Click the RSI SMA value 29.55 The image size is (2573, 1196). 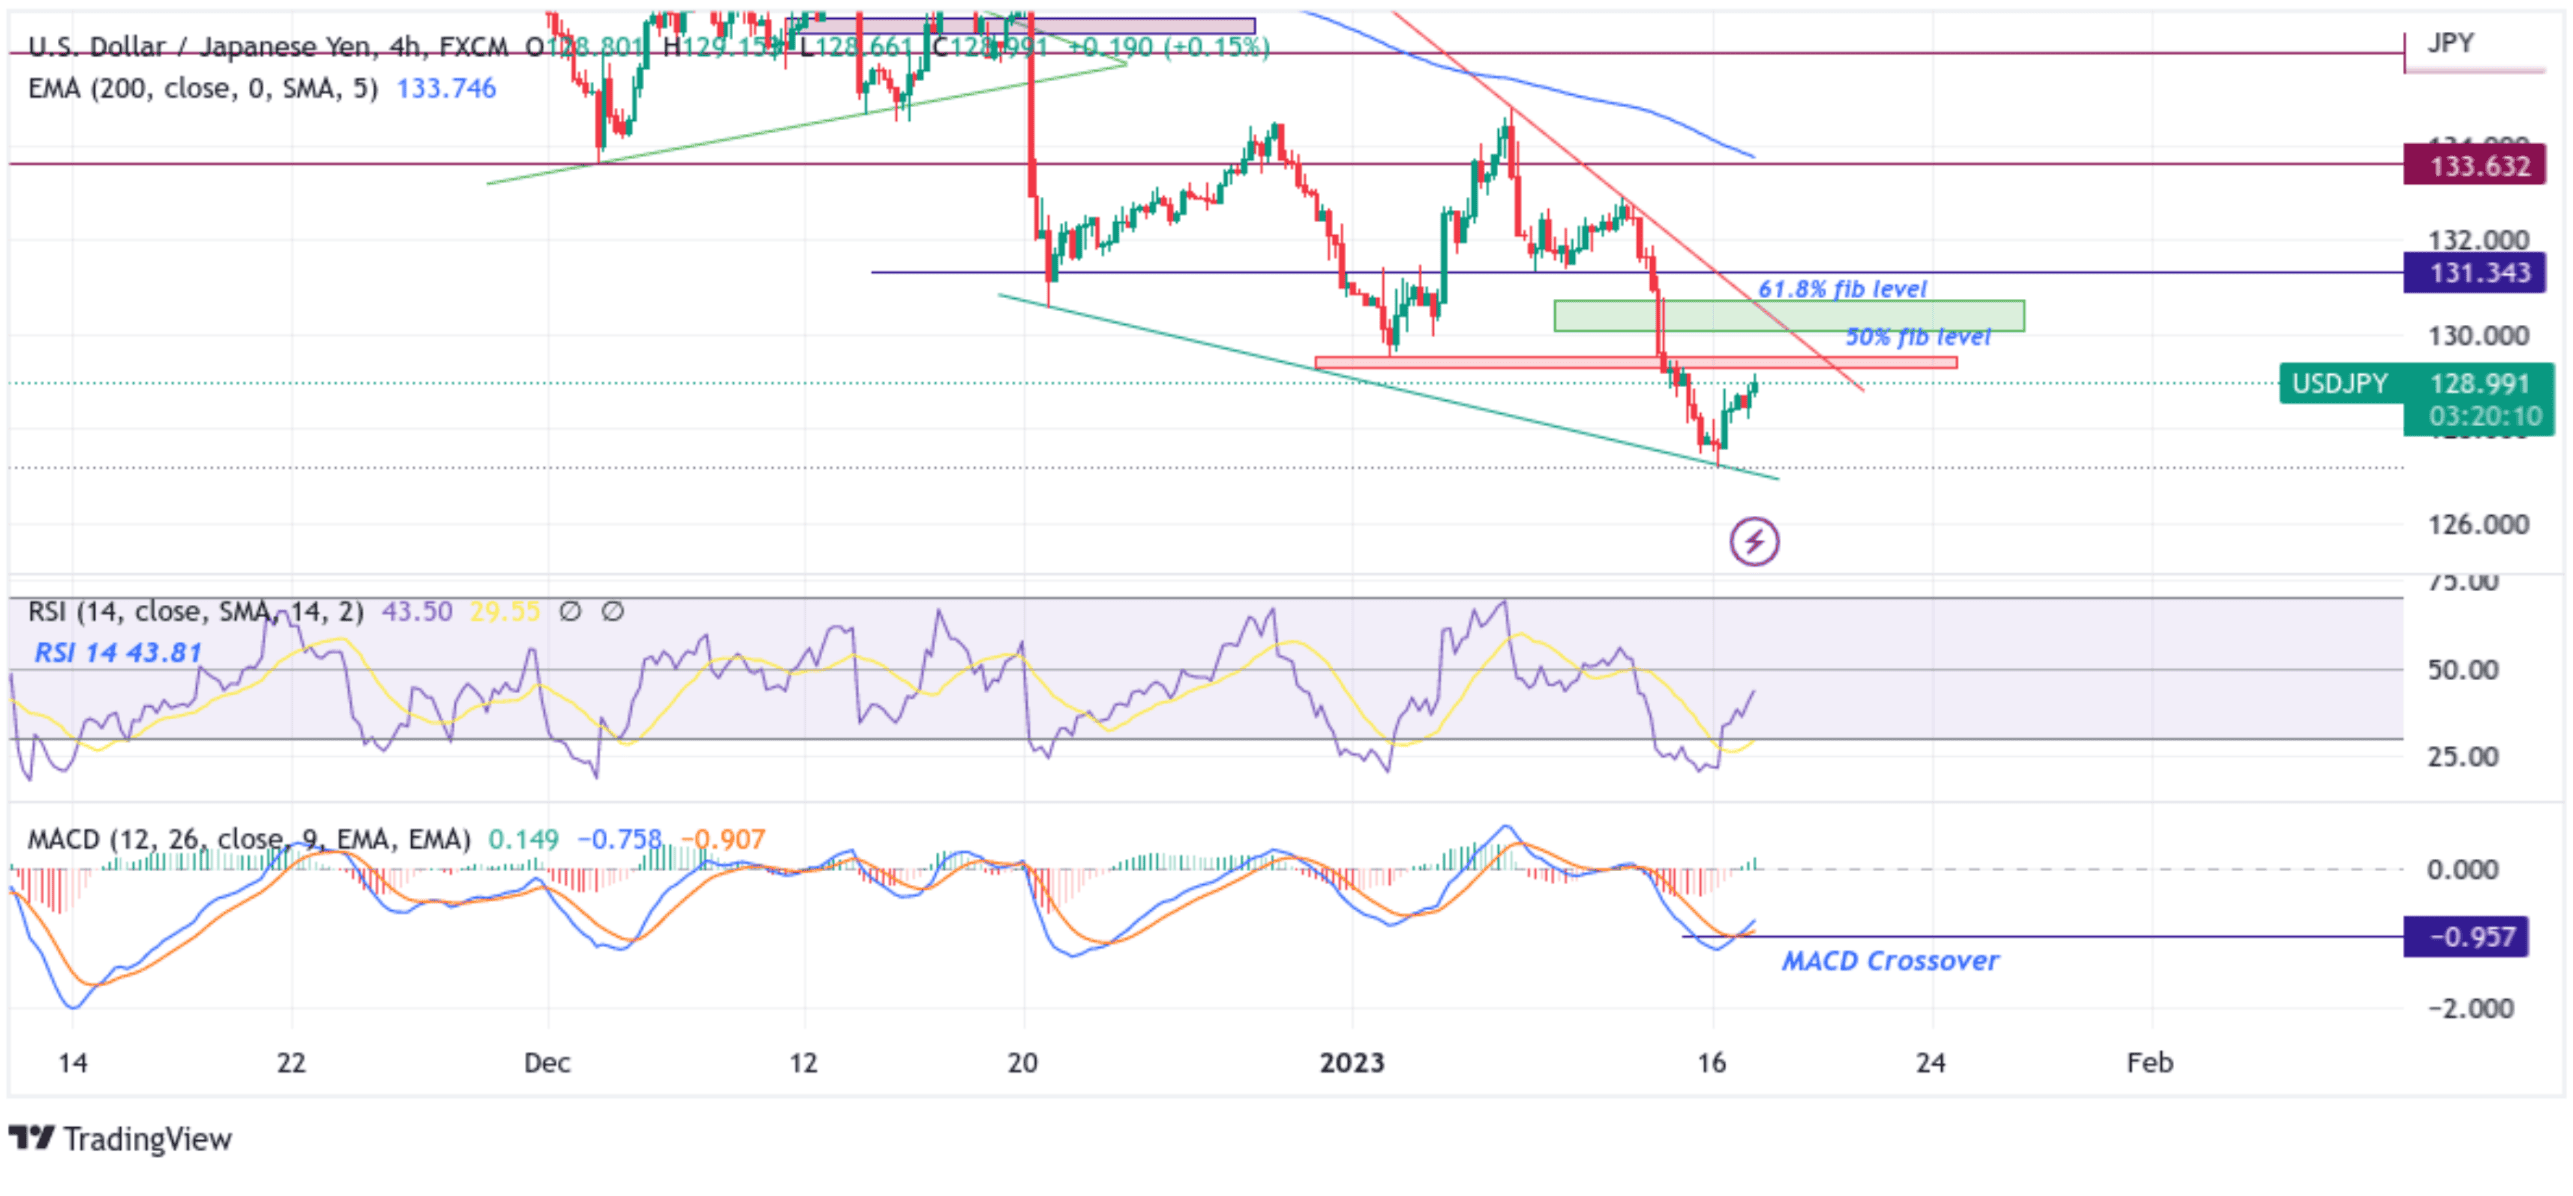click(x=505, y=610)
